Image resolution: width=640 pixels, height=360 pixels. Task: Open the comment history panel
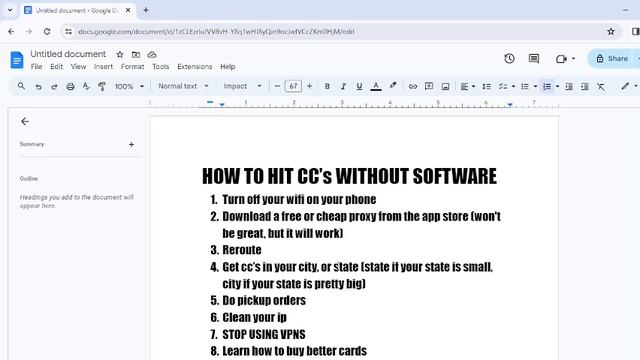533,58
